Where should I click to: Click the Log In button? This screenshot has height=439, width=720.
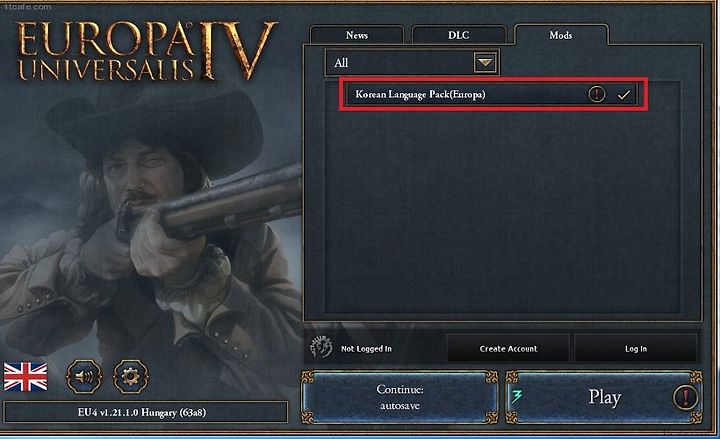pos(636,349)
